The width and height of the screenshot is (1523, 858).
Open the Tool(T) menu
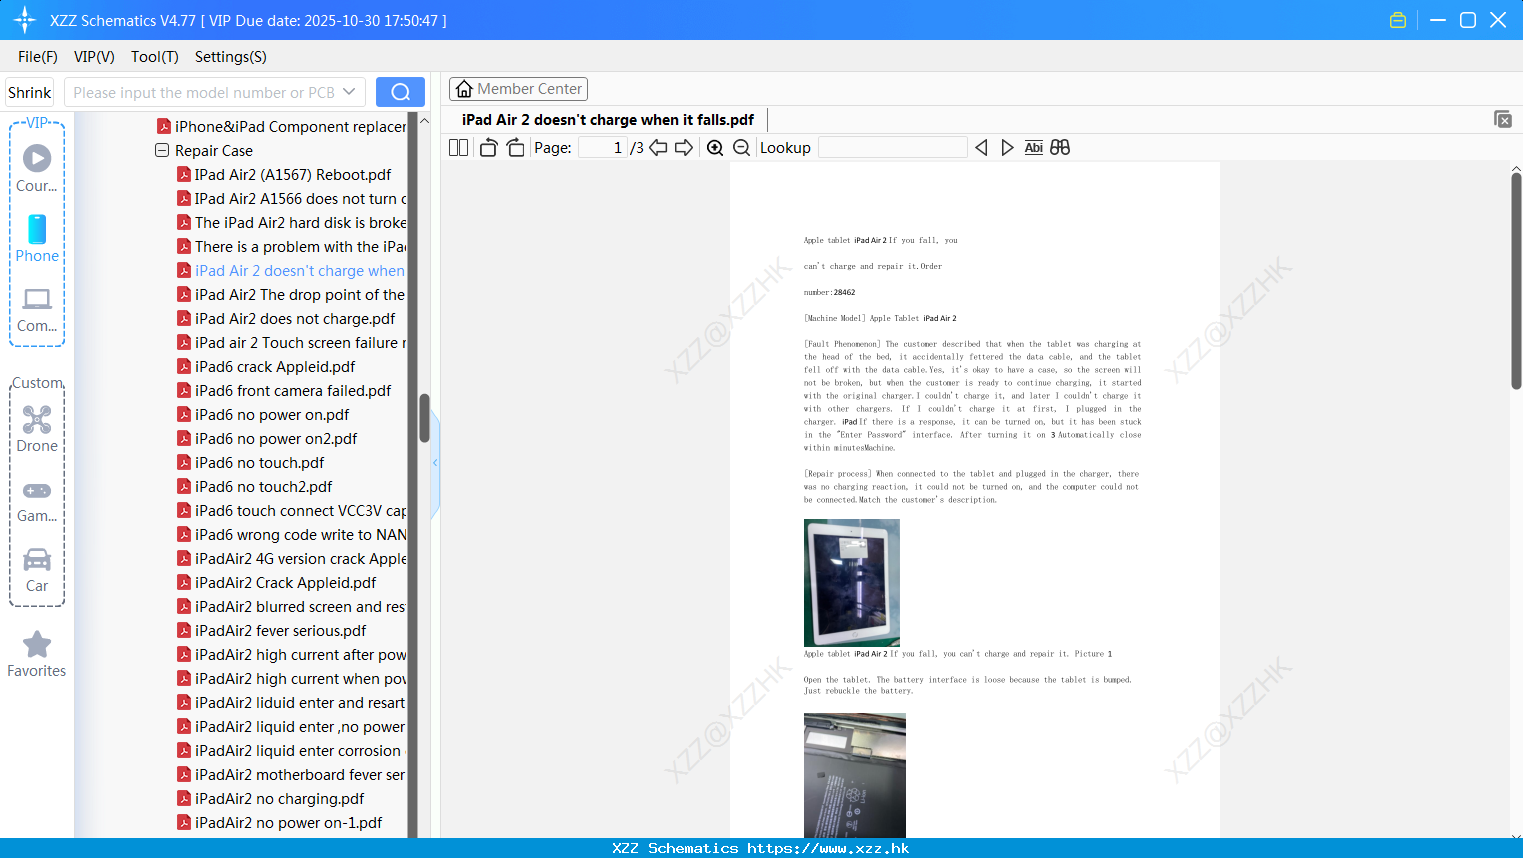pyautogui.click(x=155, y=57)
